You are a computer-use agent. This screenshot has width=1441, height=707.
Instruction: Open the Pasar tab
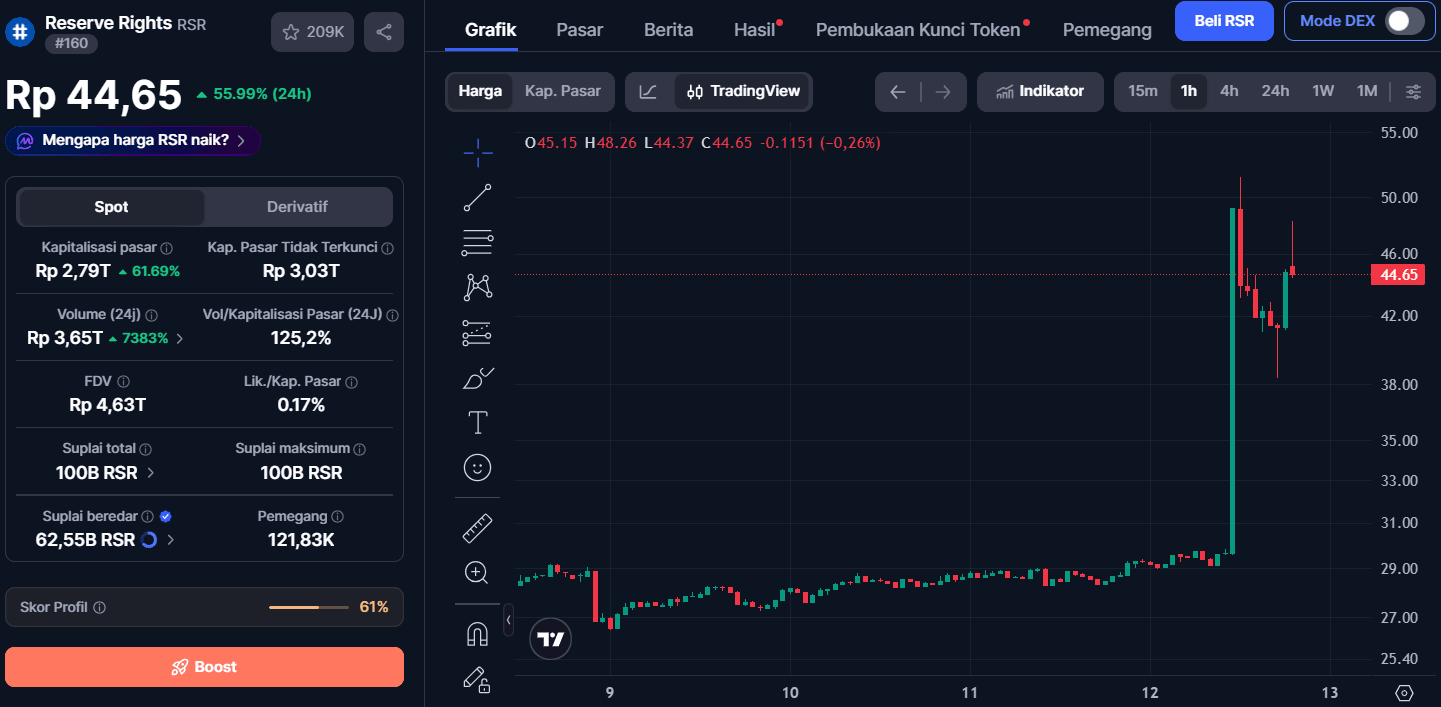click(580, 30)
